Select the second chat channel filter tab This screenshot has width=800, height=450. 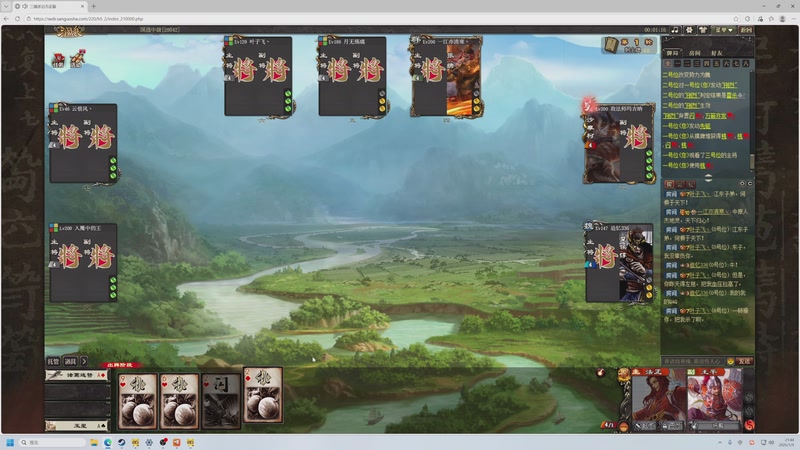[x=680, y=184]
